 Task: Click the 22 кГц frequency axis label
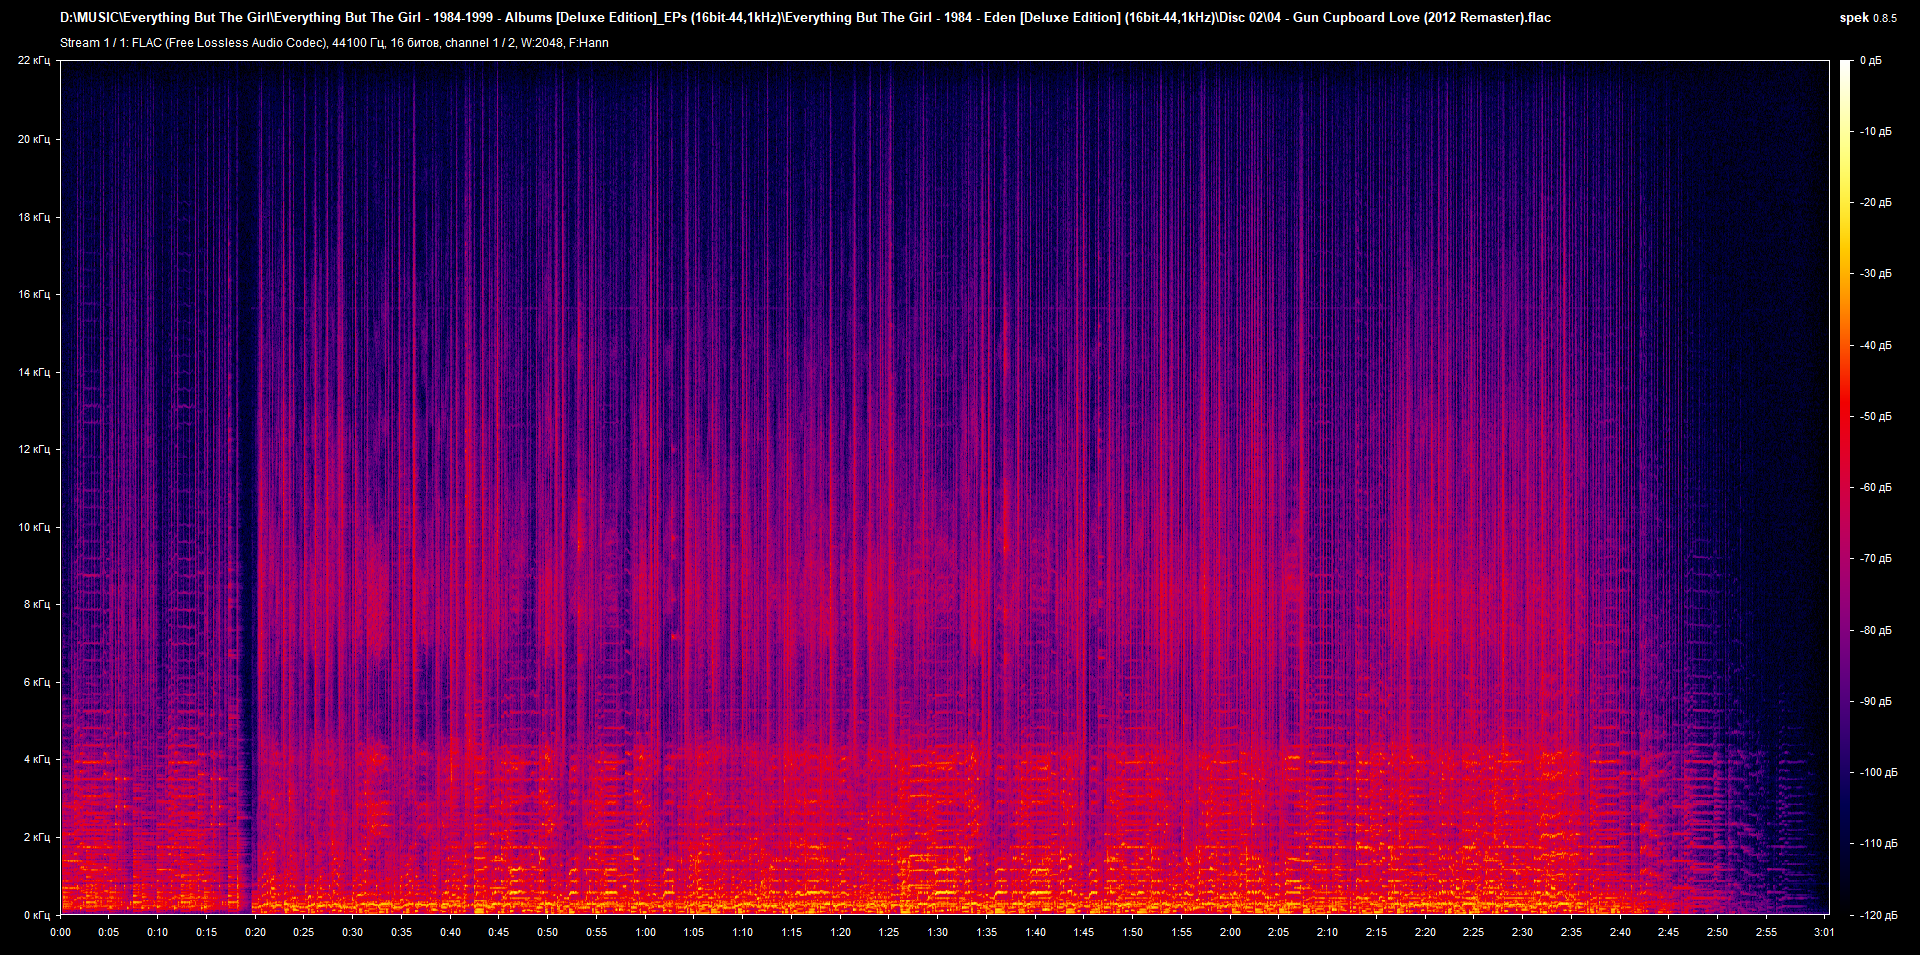coord(34,61)
